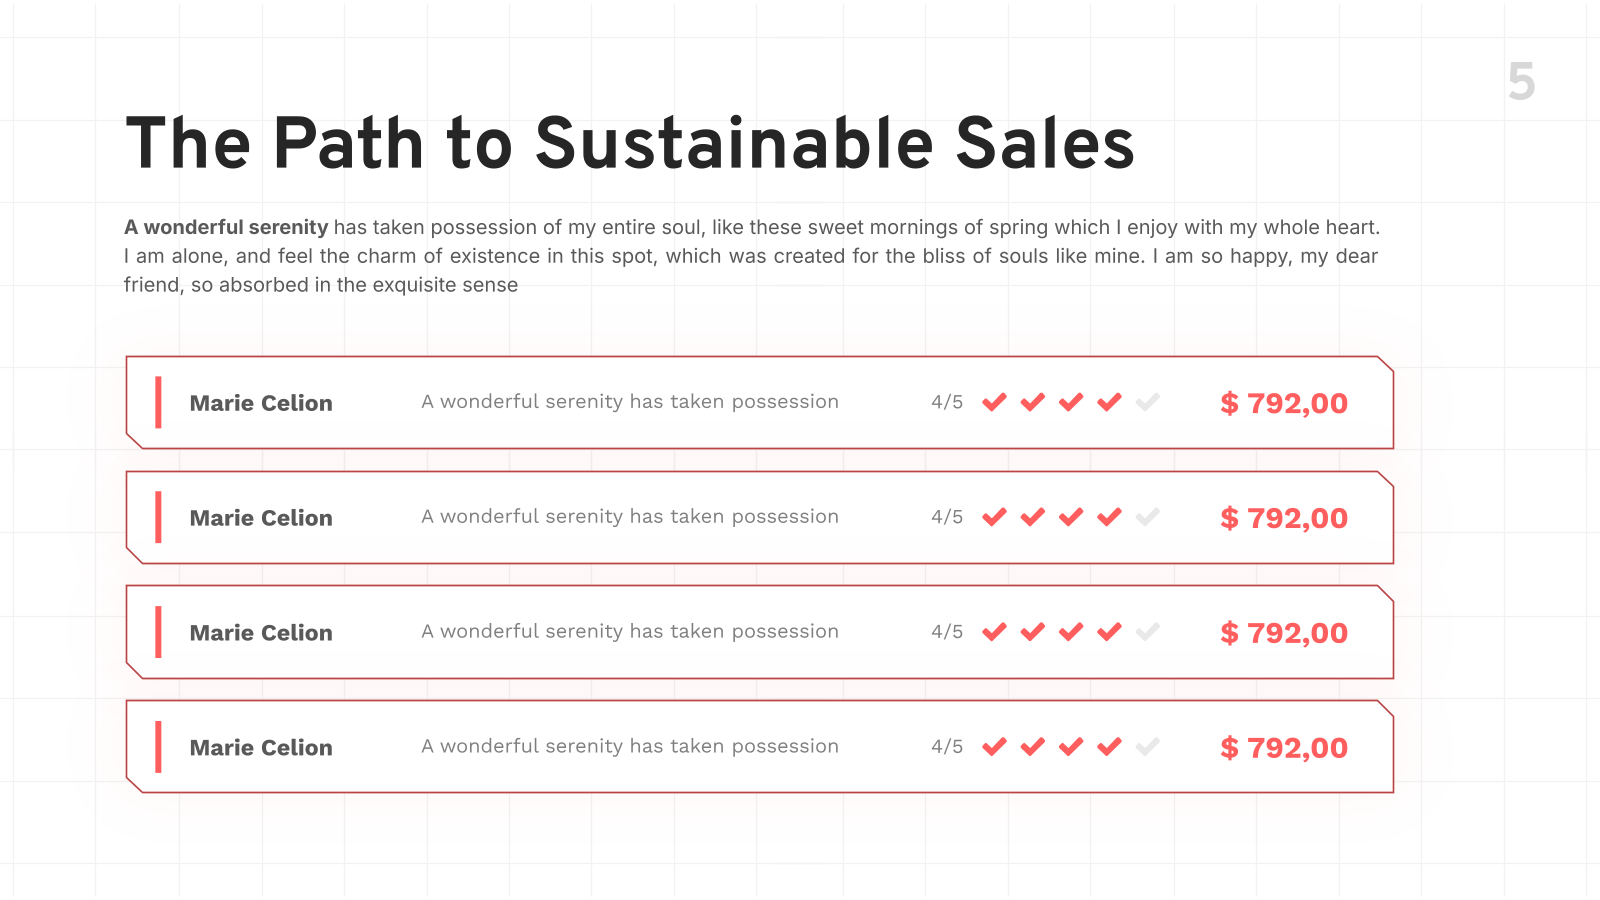Click the red vertical bar in third row
The width and height of the screenshot is (1600, 900).
[158, 632]
